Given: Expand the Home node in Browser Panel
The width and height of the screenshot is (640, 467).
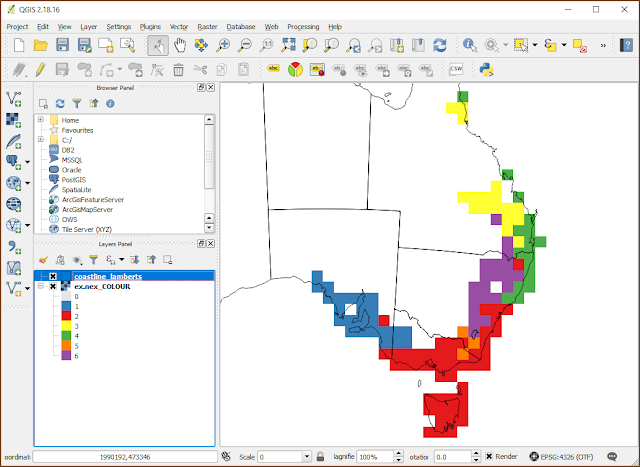Looking at the screenshot, I should (40, 120).
